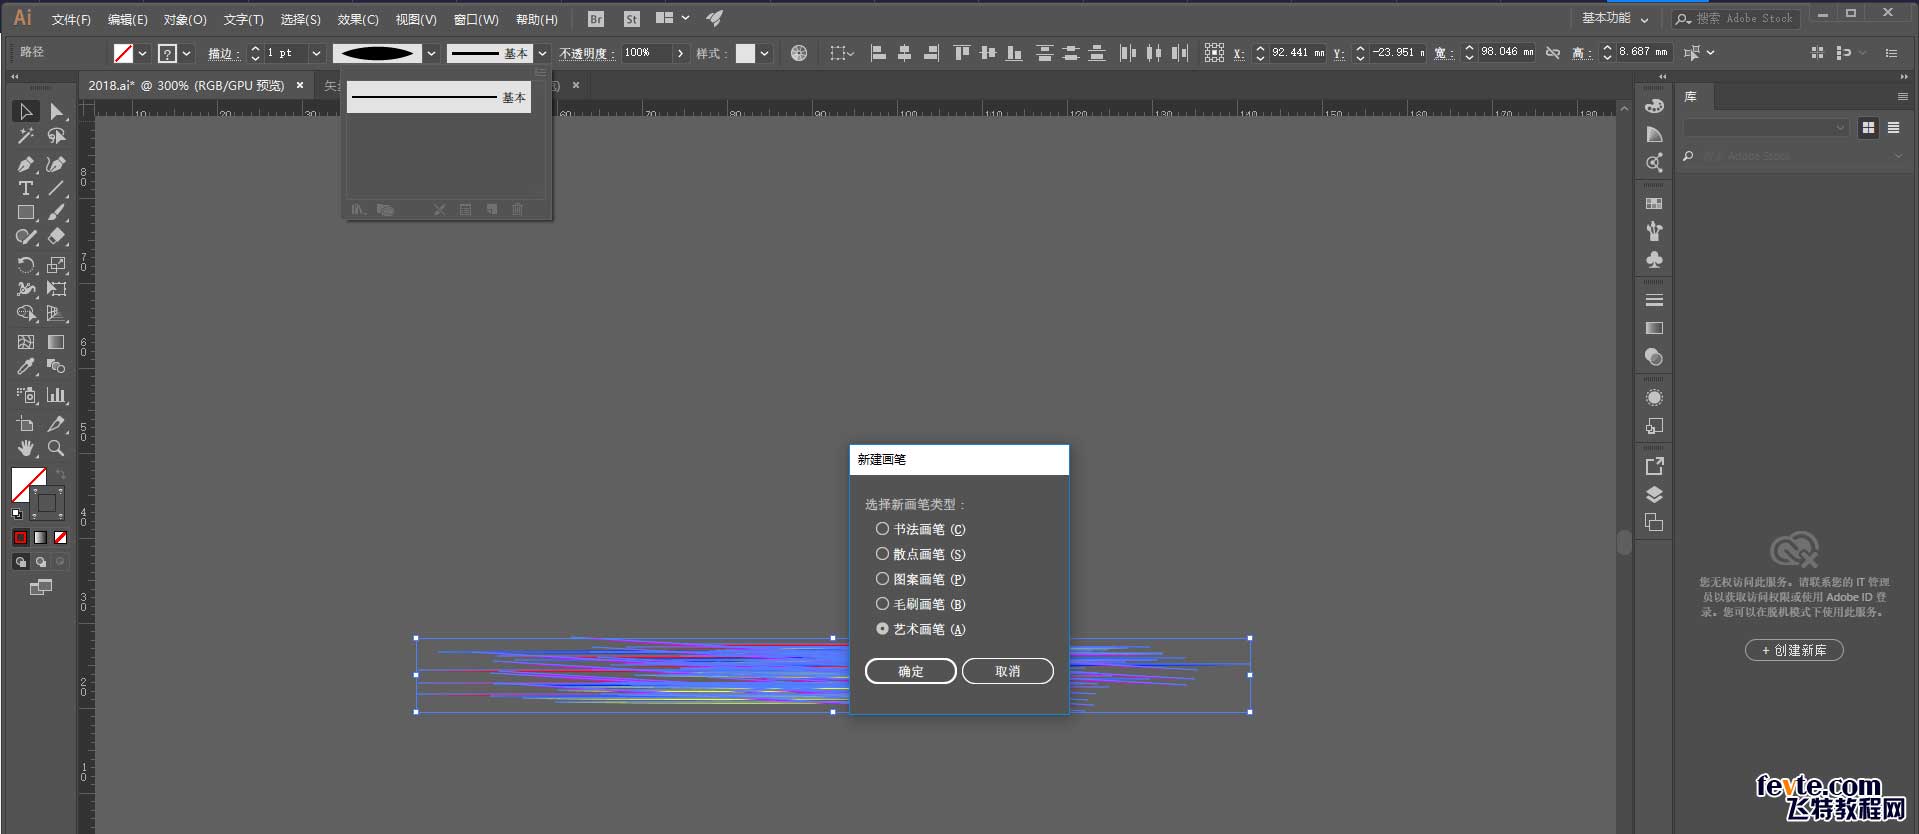Select the Line Segment tool
This screenshot has width=1919, height=834.
click(57, 188)
